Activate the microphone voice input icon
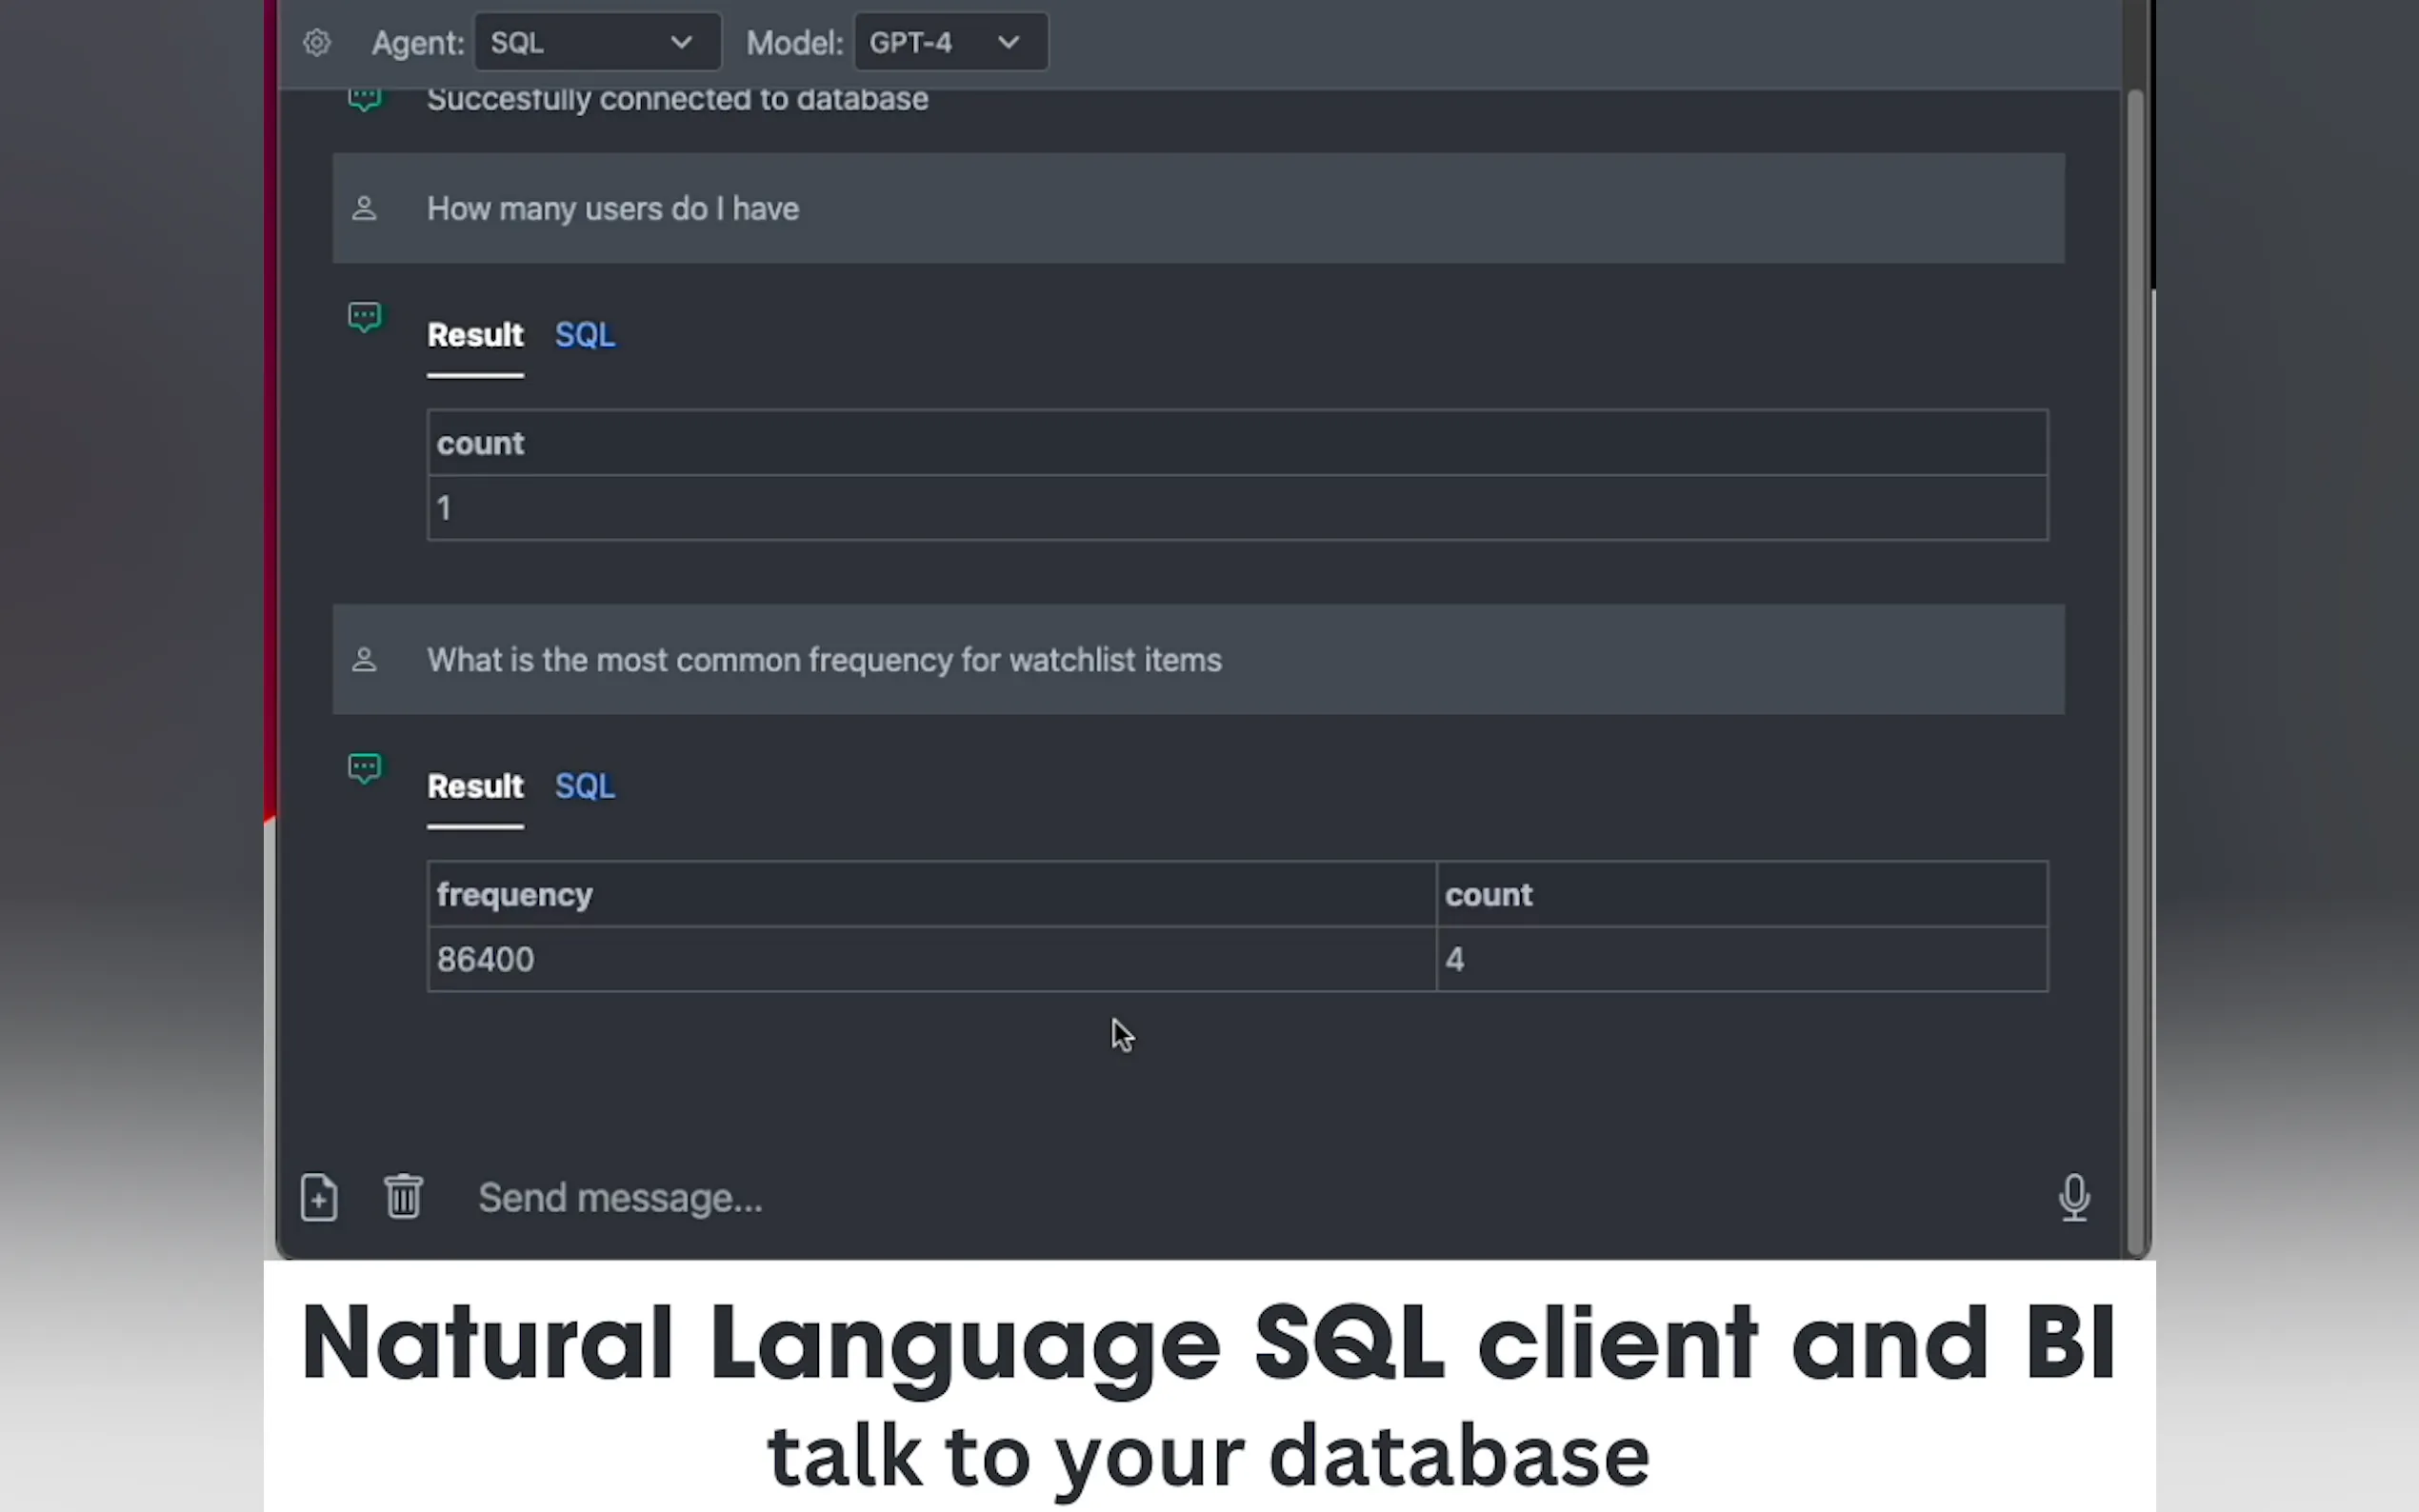Viewport: 2419px width, 1512px height. tap(2074, 1197)
